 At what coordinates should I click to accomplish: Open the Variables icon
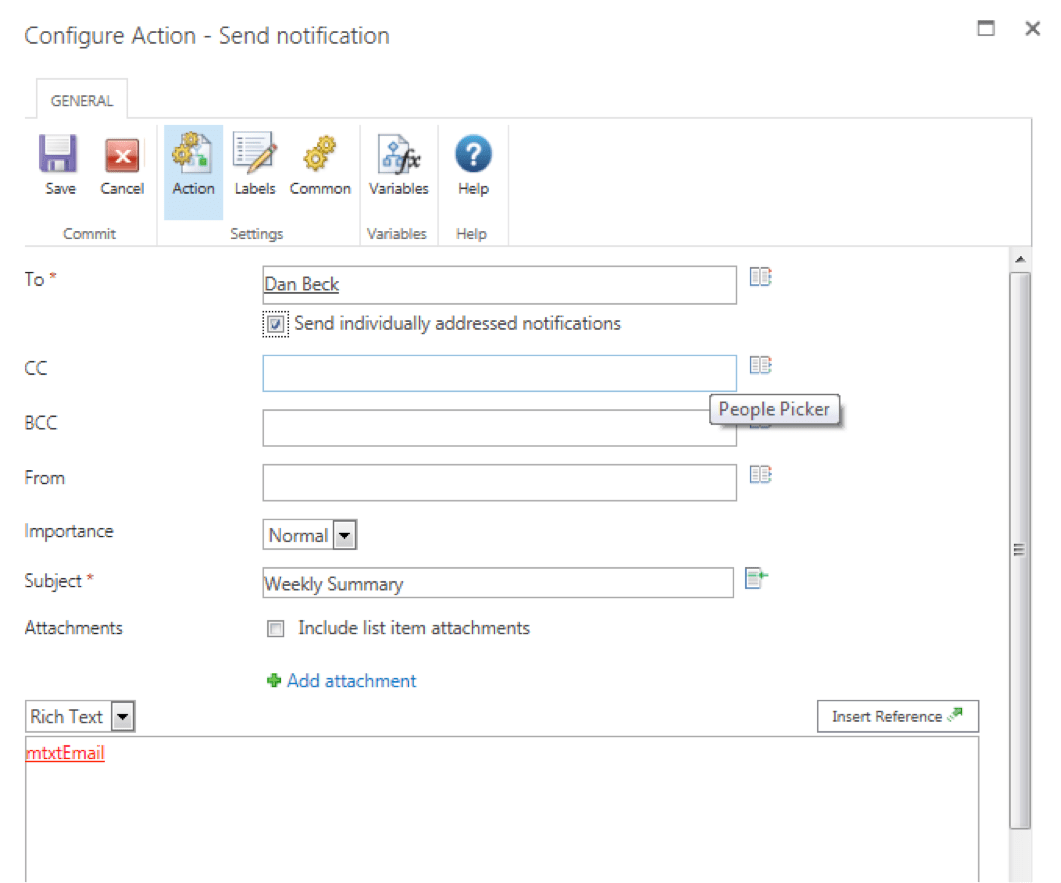tap(398, 156)
